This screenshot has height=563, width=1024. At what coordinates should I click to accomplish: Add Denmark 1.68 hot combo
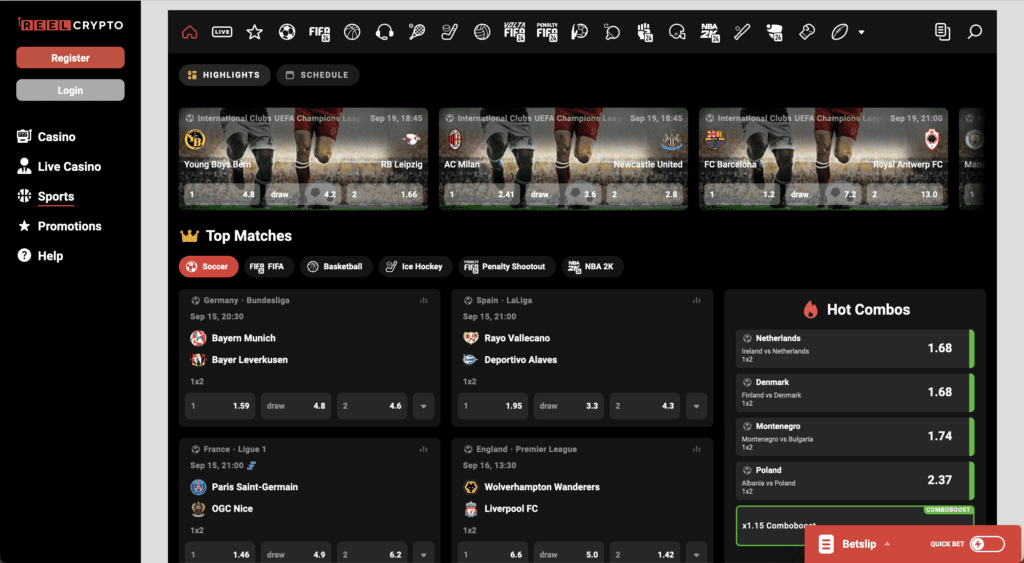click(x=855, y=393)
